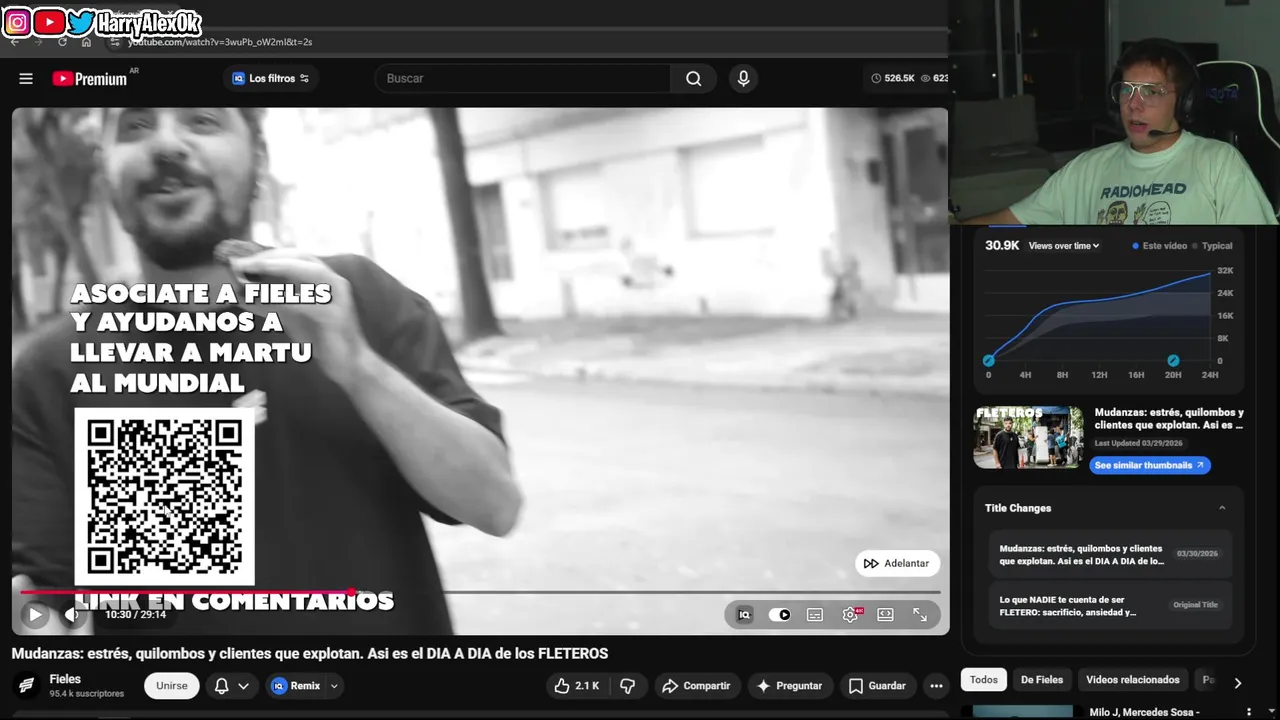The image size is (1280, 720).
Task: Show more chips with right arrow
Action: tap(1237, 682)
